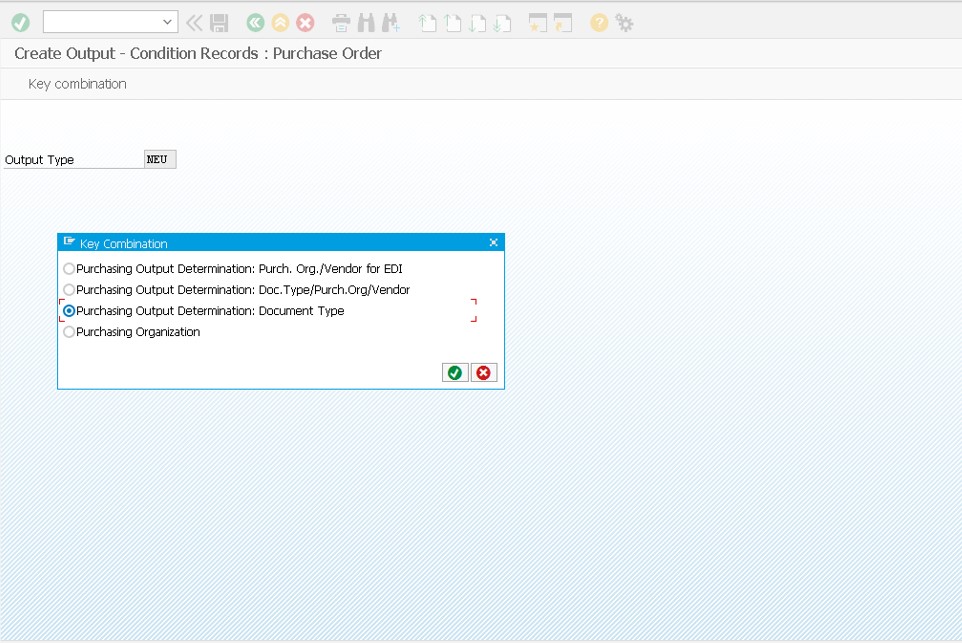The width and height of the screenshot is (962, 643).
Task: Select the Document Type radio option
Action: (x=69, y=311)
